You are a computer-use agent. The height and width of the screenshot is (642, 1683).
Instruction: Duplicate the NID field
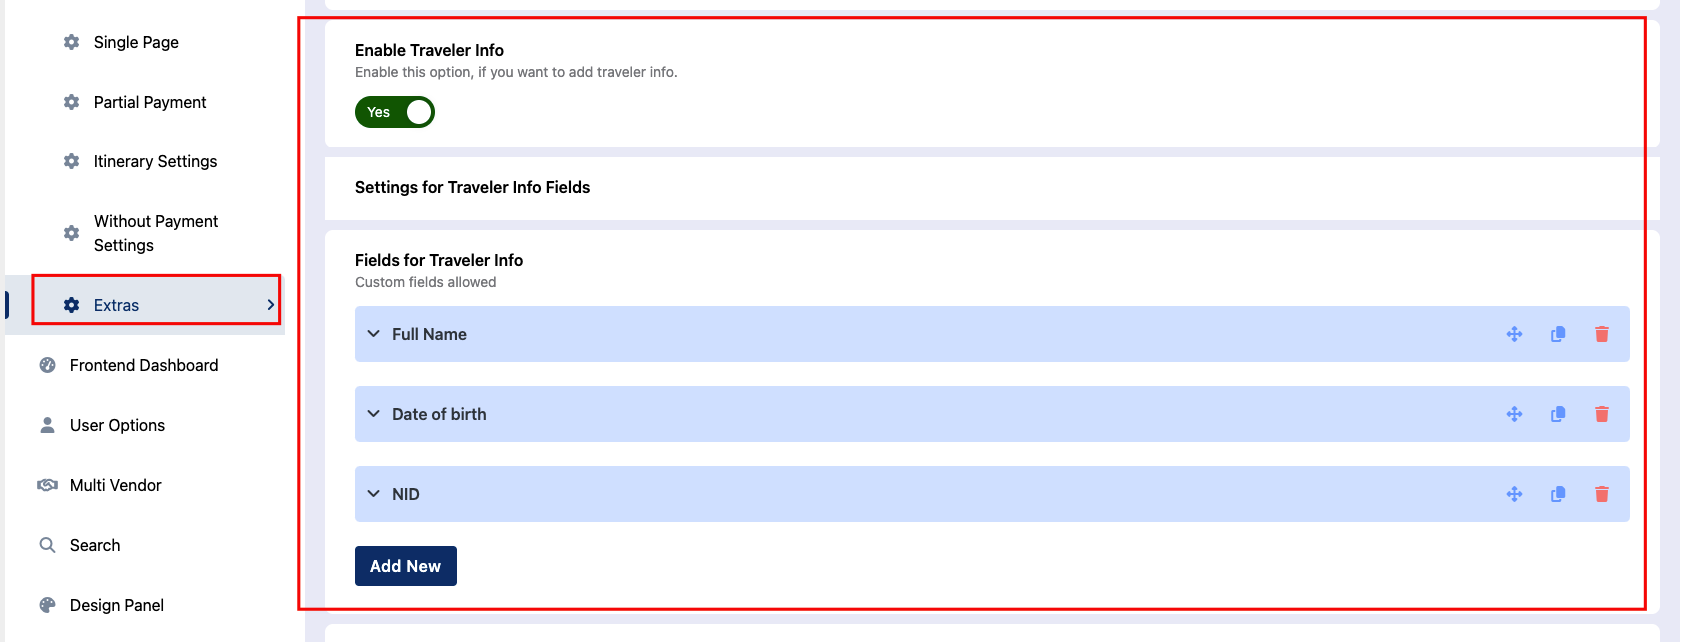(1558, 494)
